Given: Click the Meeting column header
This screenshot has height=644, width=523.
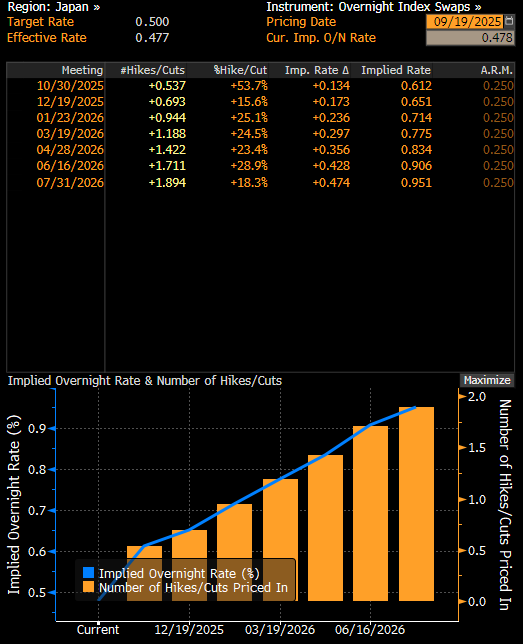Looking at the screenshot, I should pos(82,70).
